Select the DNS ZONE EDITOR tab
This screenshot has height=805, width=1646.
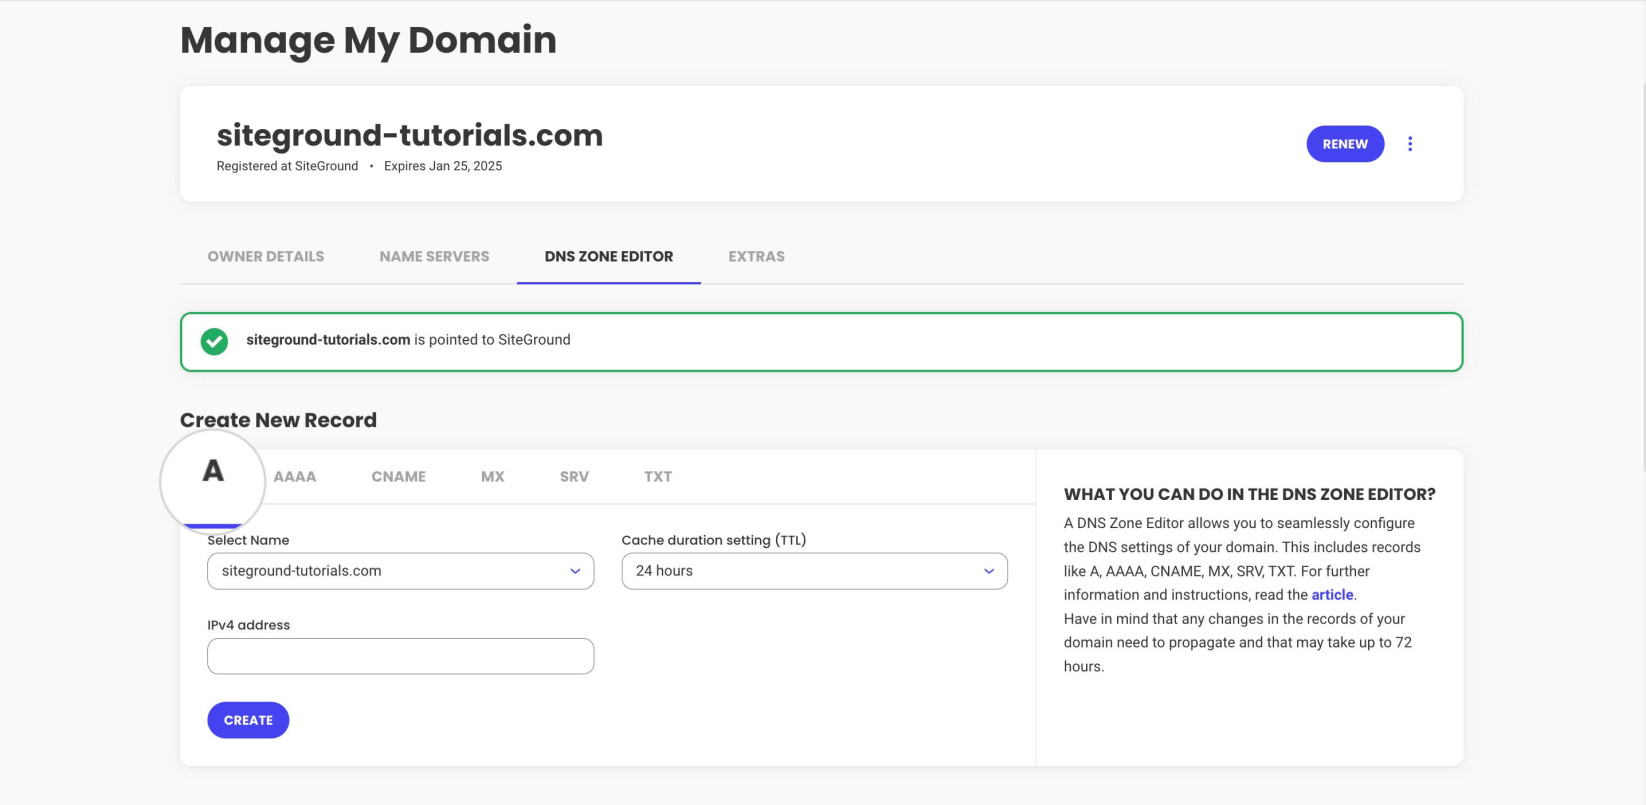[x=609, y=257]
